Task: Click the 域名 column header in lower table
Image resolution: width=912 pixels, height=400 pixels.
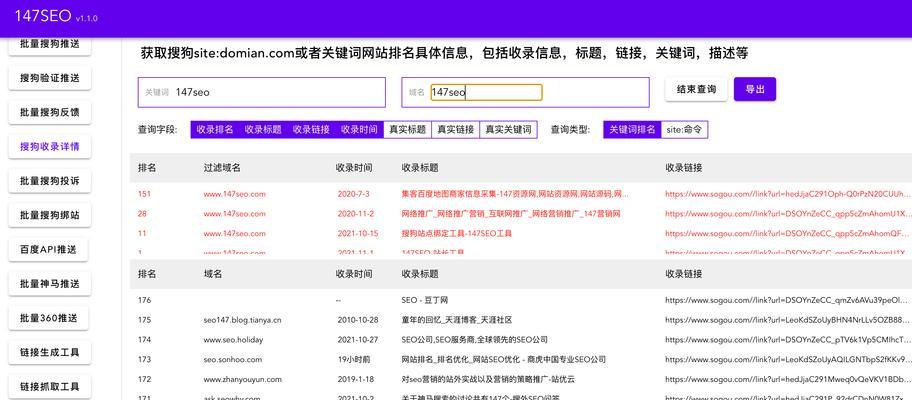Action: coord(213,274)
